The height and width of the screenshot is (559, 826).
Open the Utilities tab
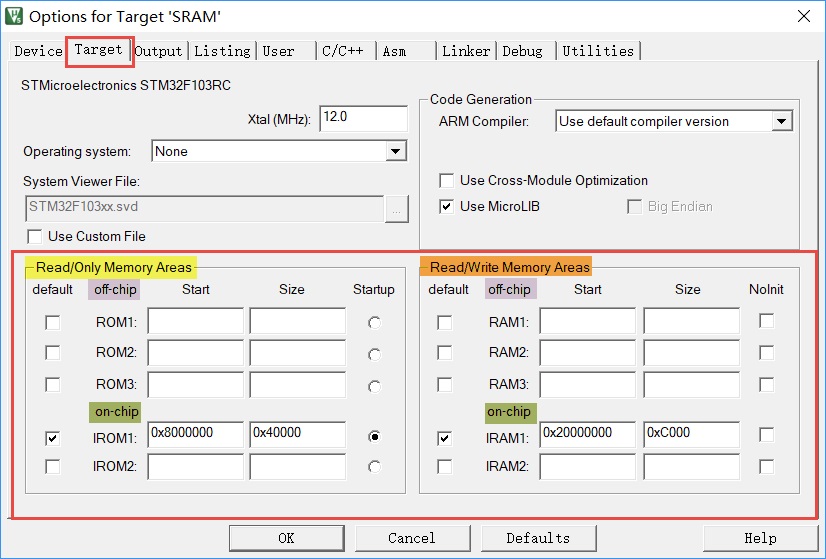(x=598, y=51)
